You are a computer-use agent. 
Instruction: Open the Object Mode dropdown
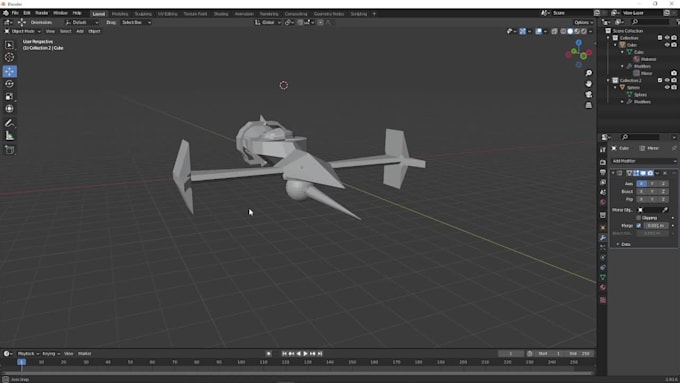[22, 31]
